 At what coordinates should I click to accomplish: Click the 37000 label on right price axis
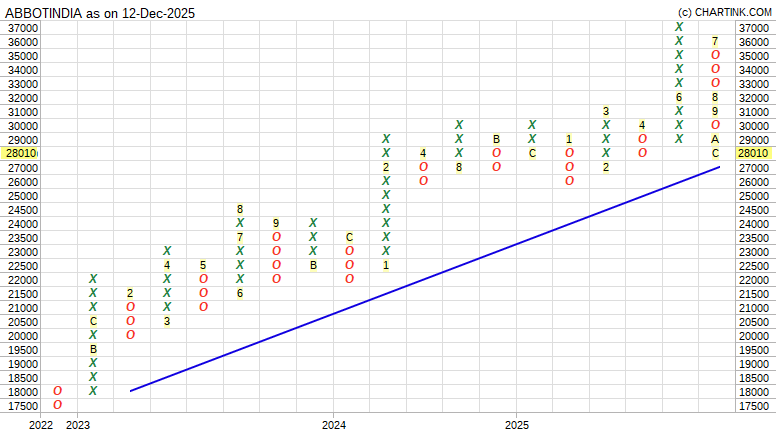click(x=753, y=28)
